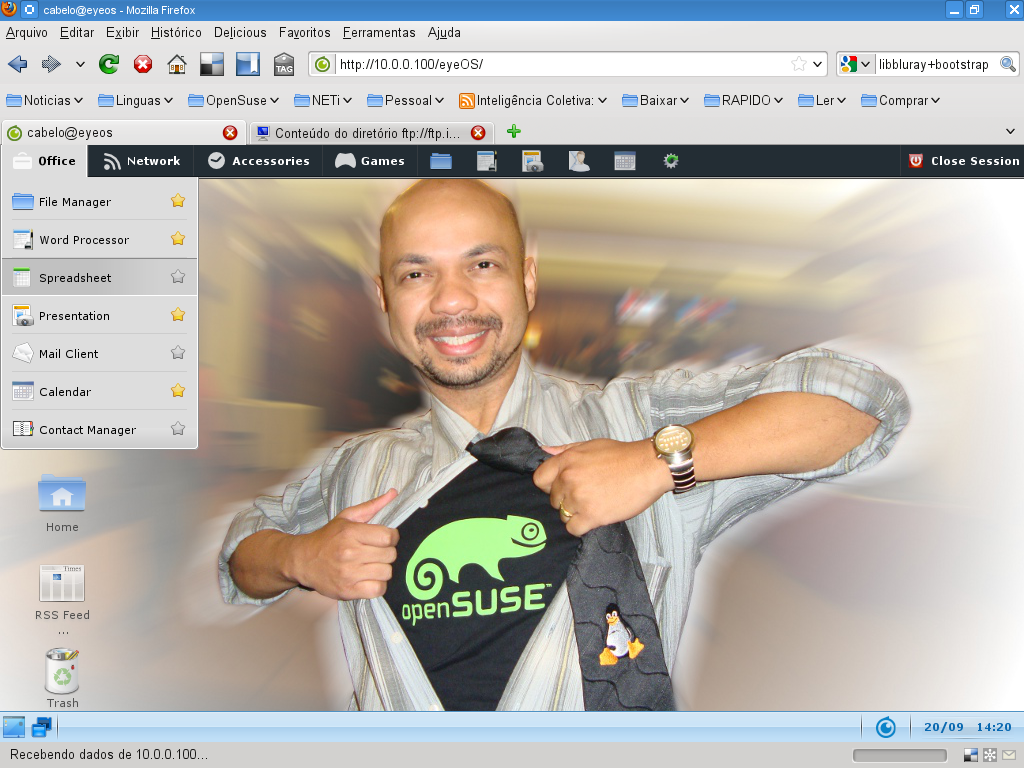Click the TAG toolbar icon
The image size is (1024, 768).
284,65
